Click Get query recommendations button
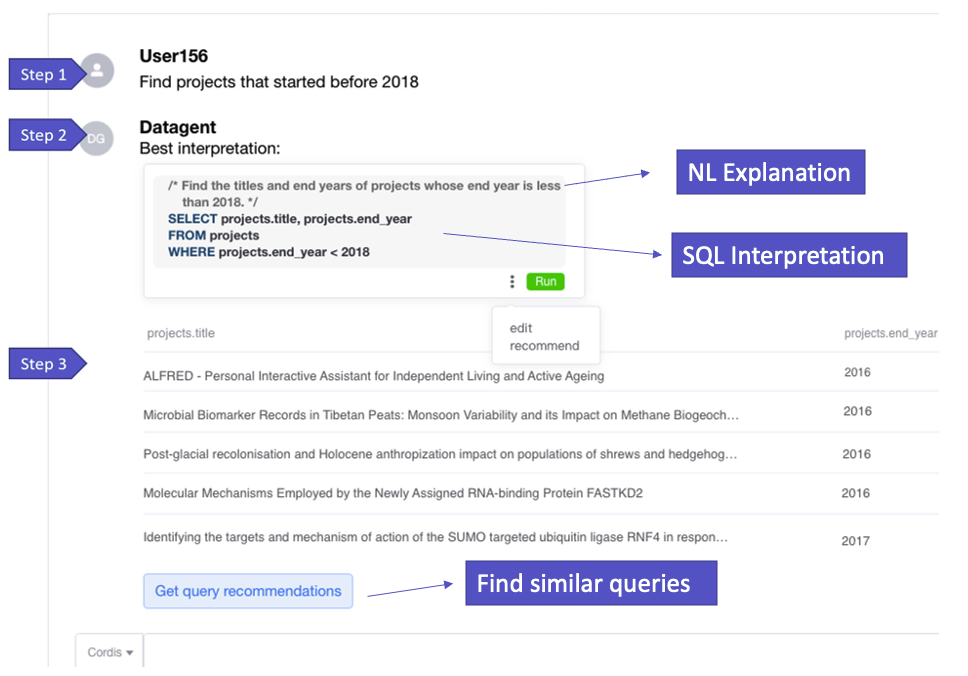This screenshot has width=968, height=676. coord(248,591)
